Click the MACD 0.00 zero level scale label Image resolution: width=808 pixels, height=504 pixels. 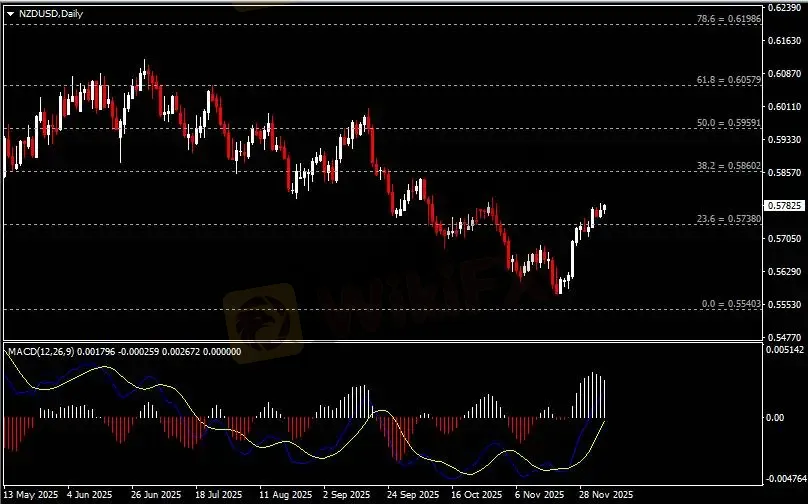[x=775, y=418]
